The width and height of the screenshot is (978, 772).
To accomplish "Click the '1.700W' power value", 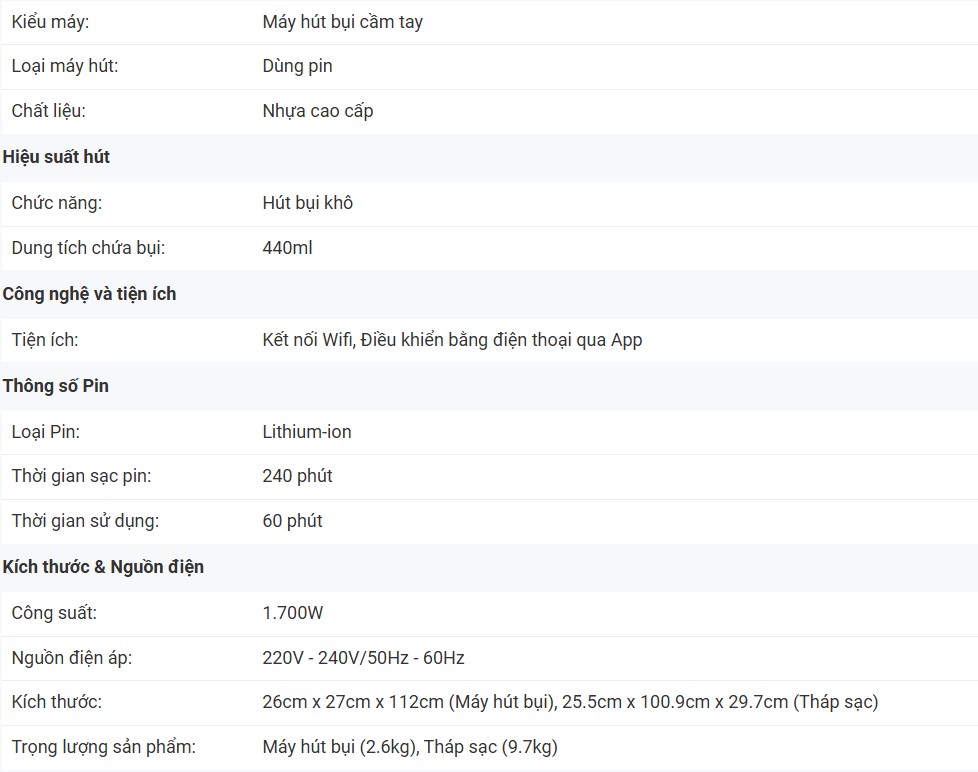I will click(x=292, y=613).
